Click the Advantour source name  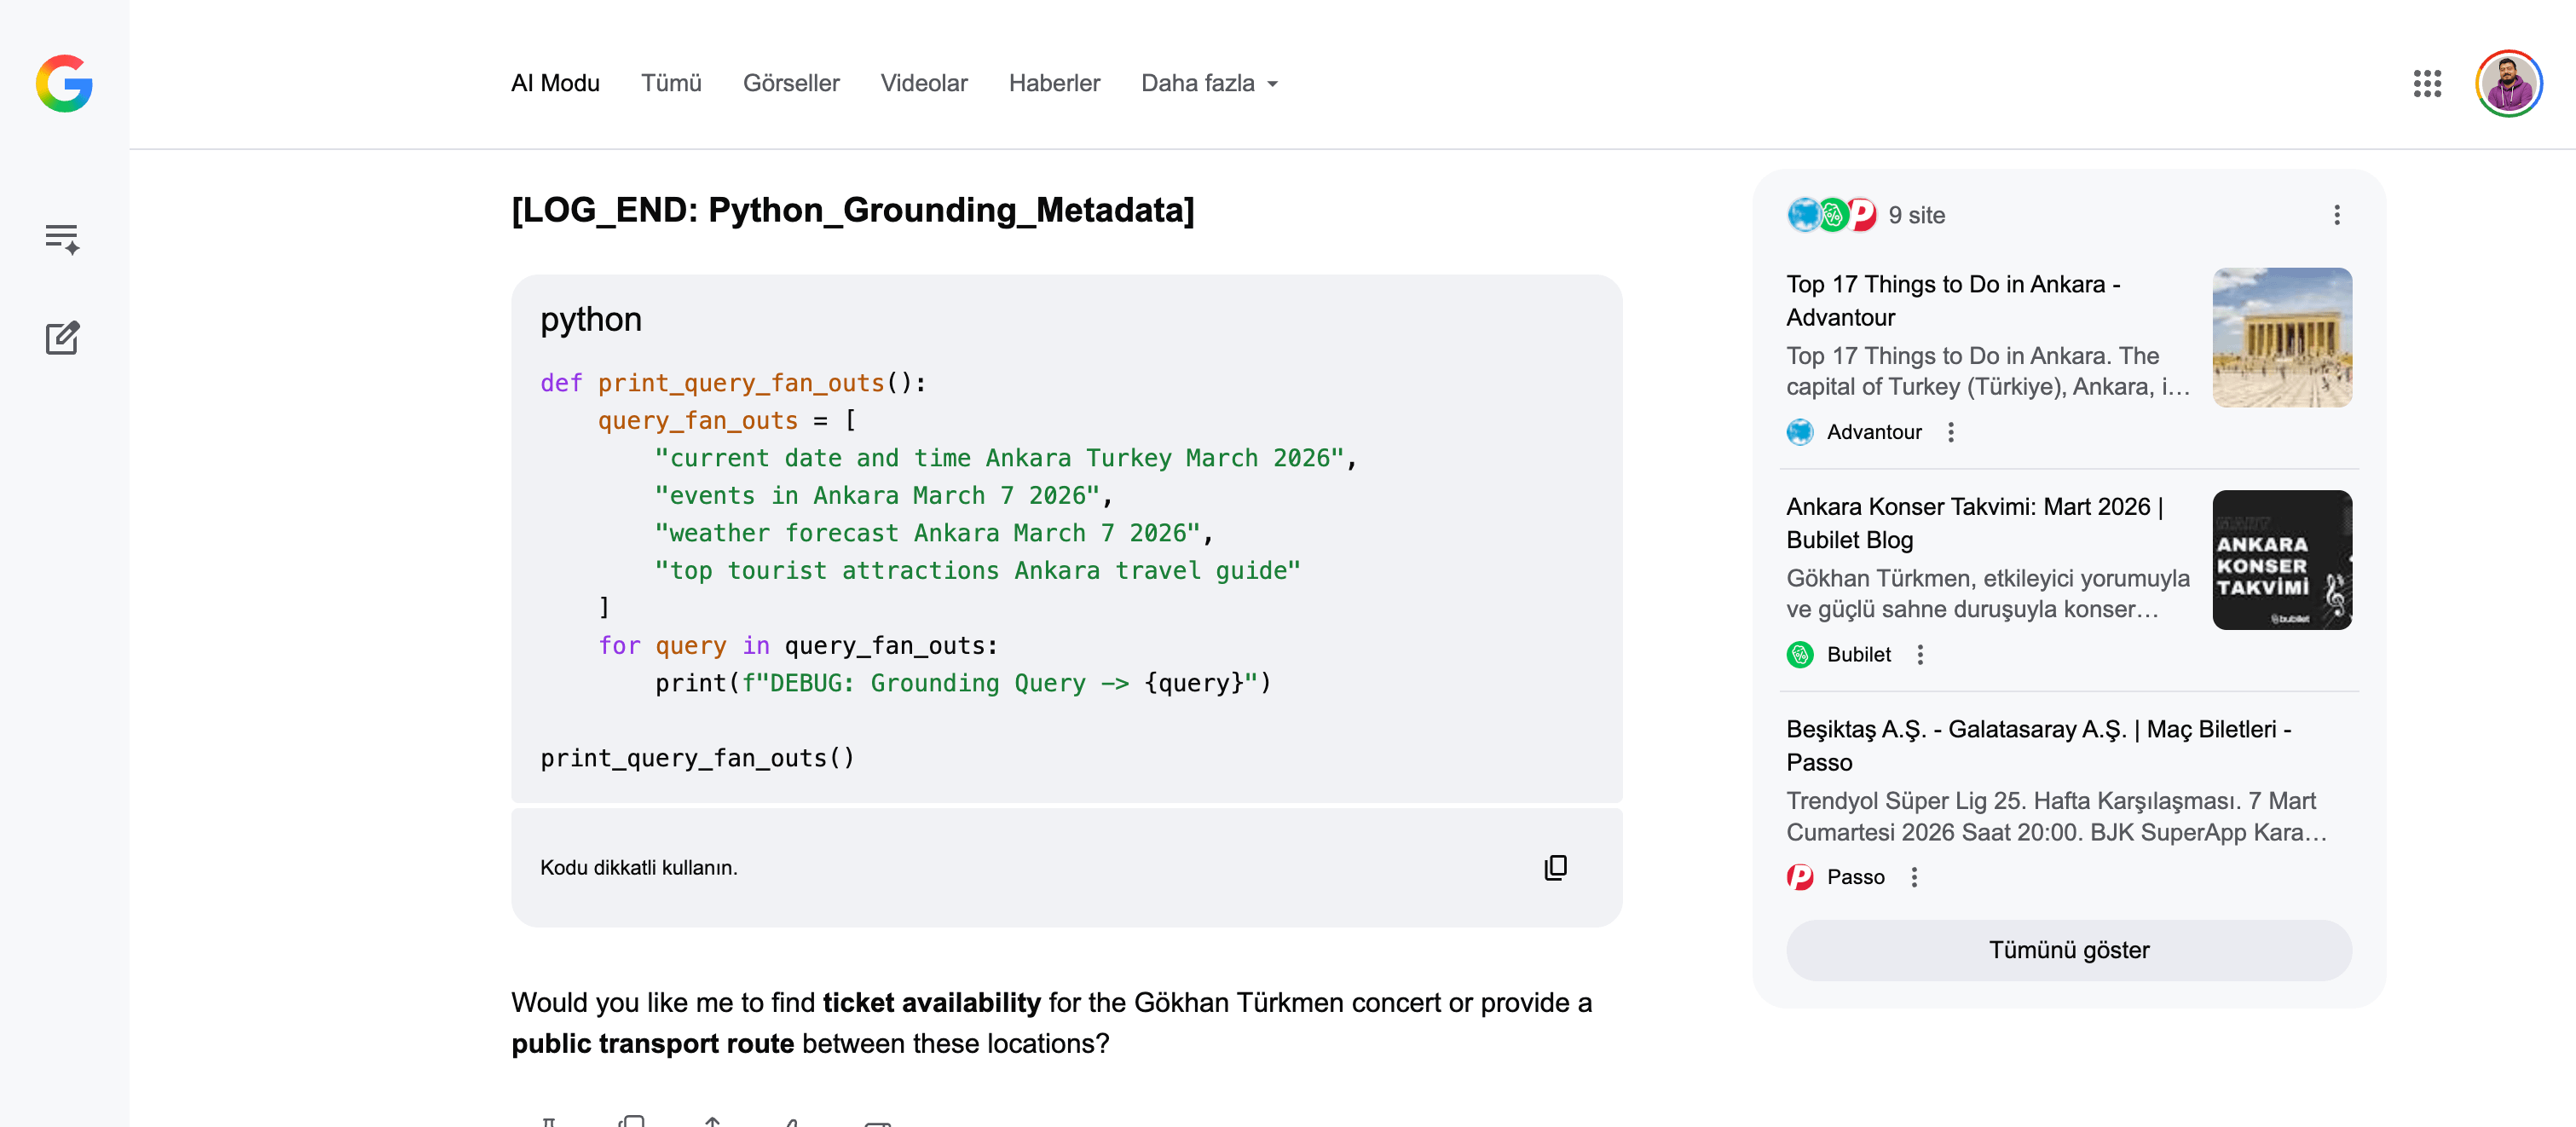click(x=1874, y=432)
